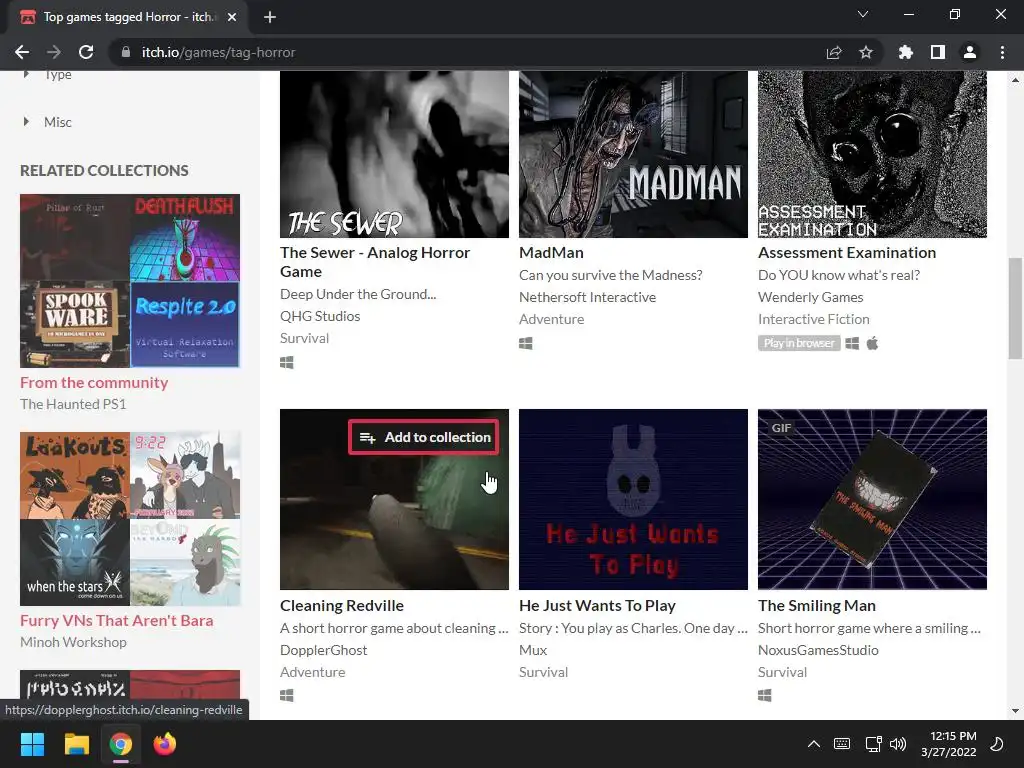
Task: Open He Just Wants To Play cover
Action: pyautogui.click(x=633, y=500)
